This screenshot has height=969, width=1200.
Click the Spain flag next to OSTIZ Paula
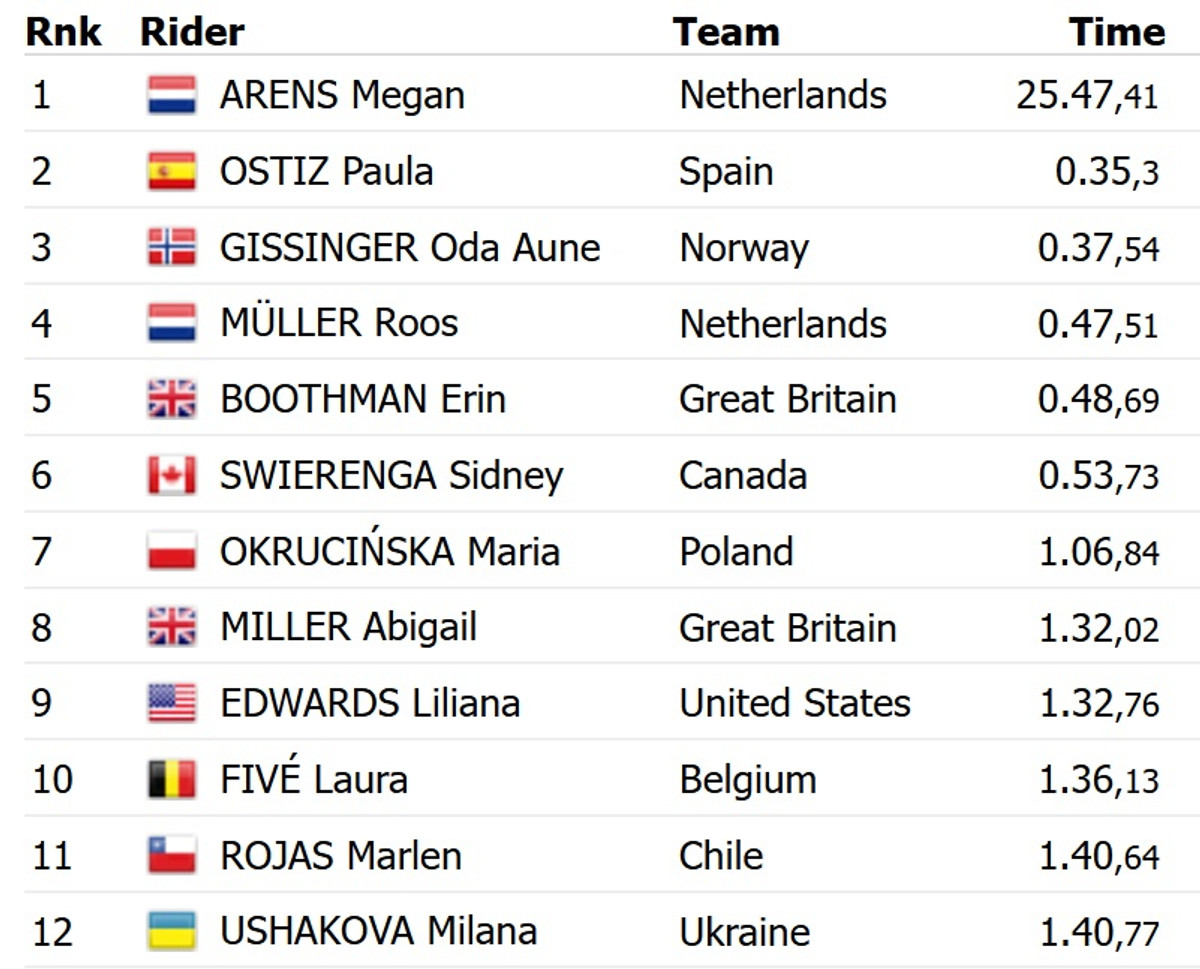(x=172, y=171)
